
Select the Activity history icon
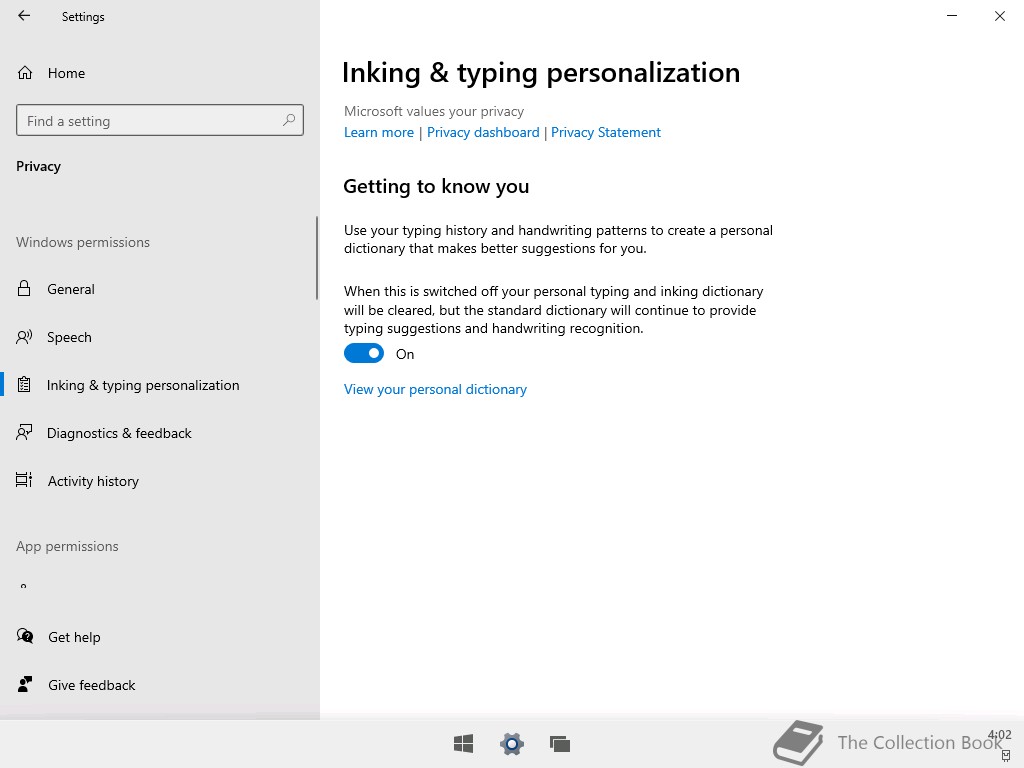[x=24, y=480]
